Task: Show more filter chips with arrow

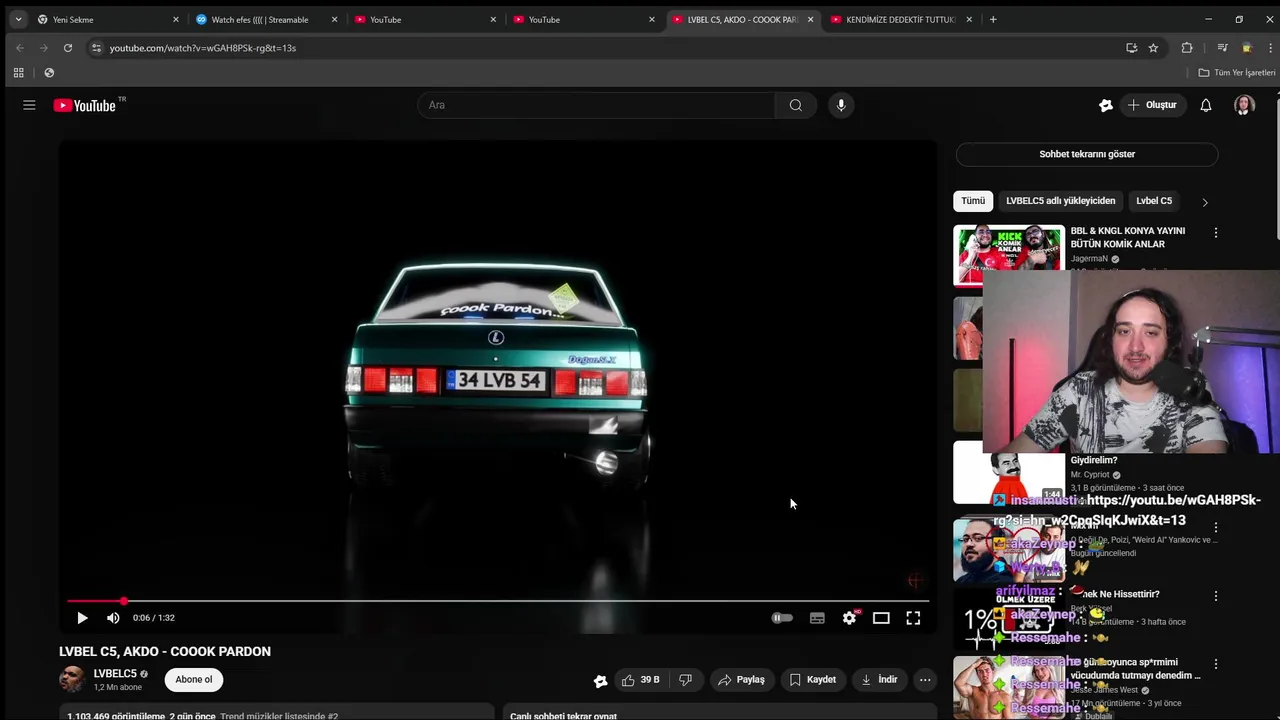Action: [x=1205, y=202]
